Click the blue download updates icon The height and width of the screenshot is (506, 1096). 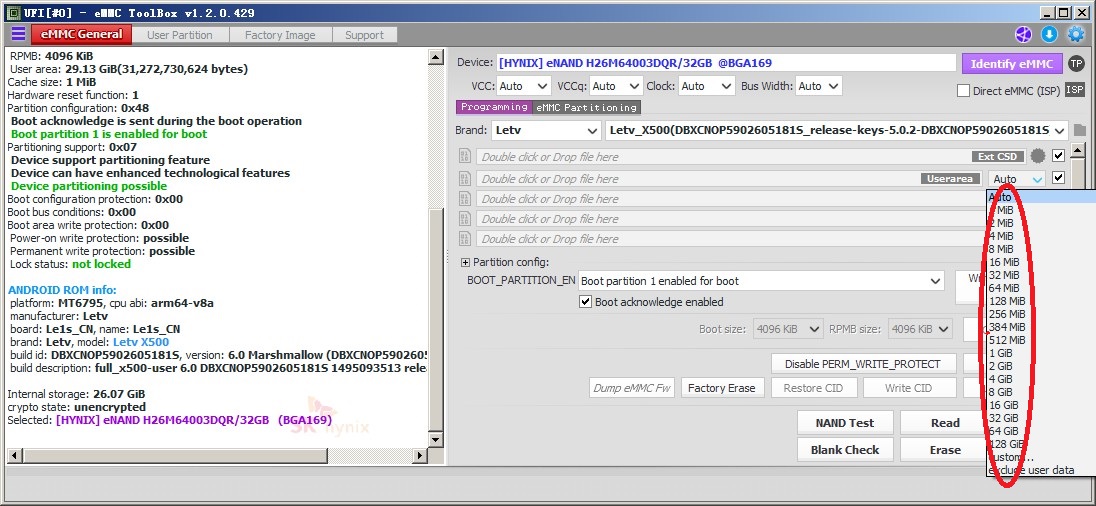click(x=1049, y=34)
